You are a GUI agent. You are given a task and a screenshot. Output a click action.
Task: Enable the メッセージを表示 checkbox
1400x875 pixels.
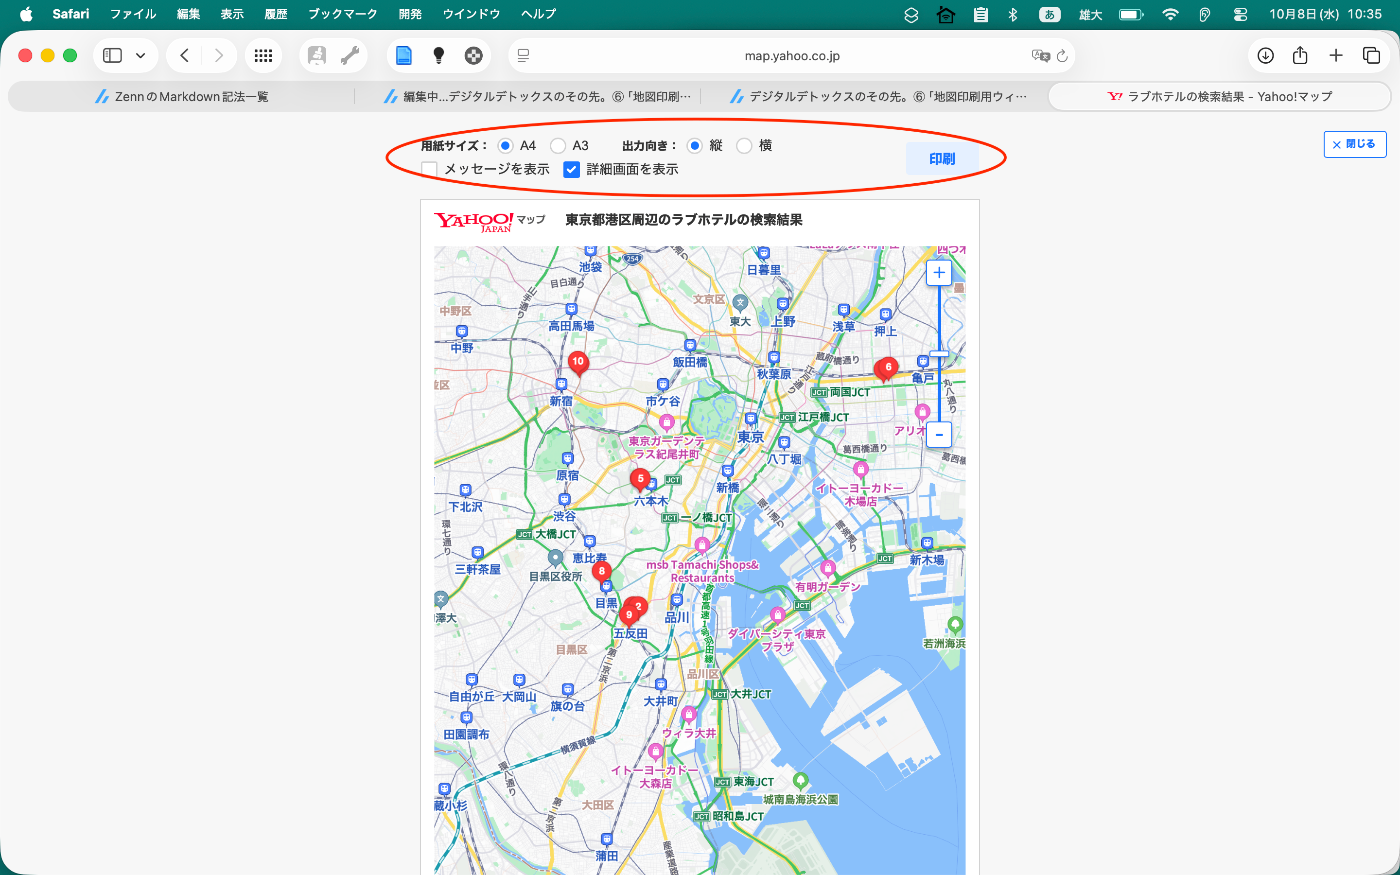[430, 170]
